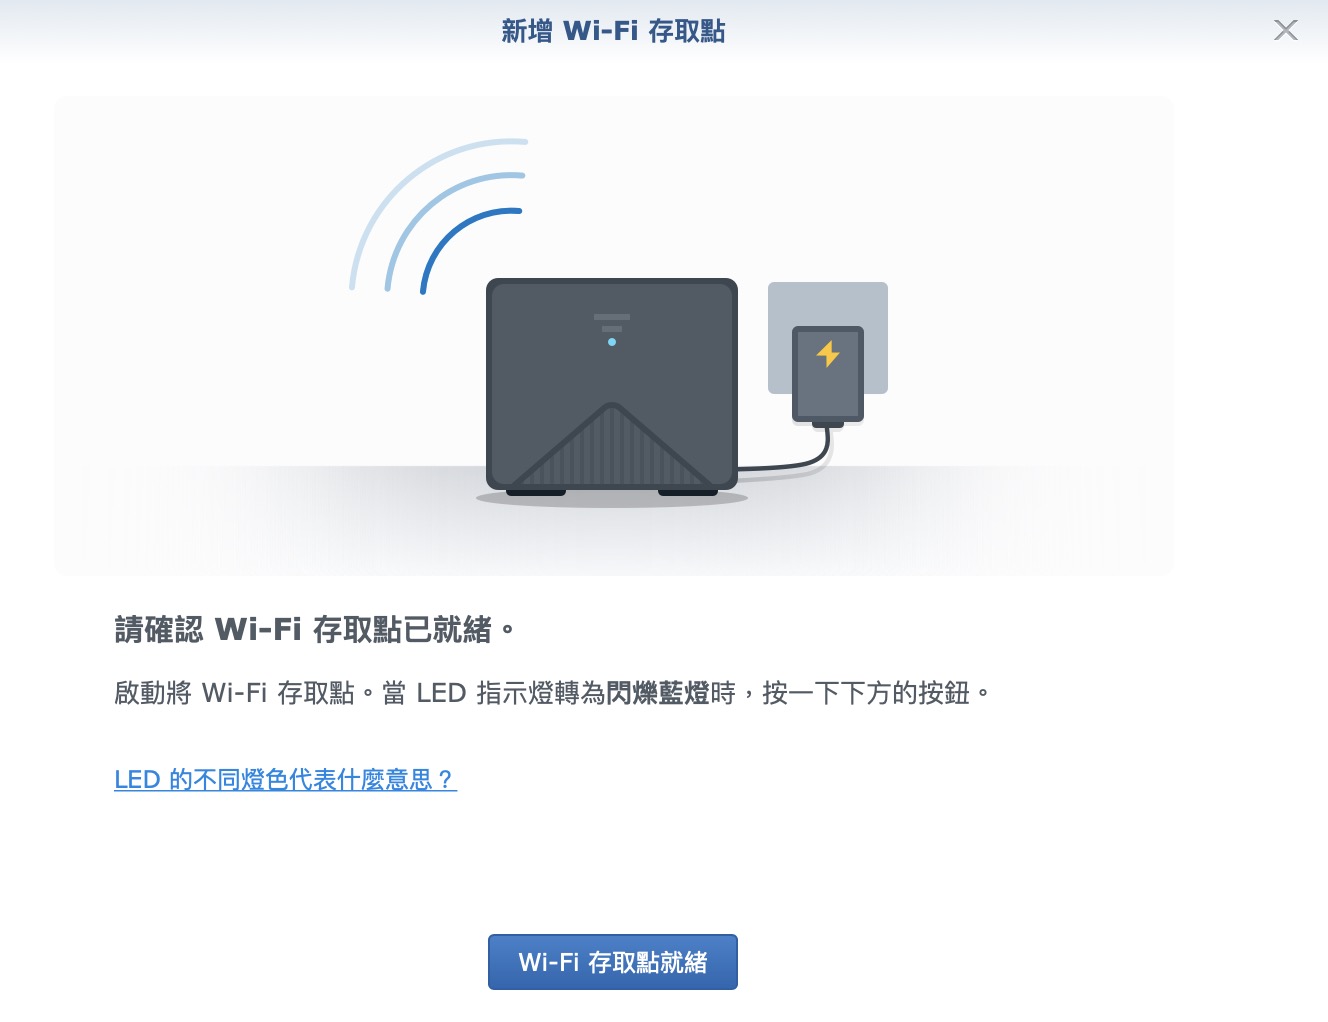Click the power adapter plugged into the outlet

828,376
